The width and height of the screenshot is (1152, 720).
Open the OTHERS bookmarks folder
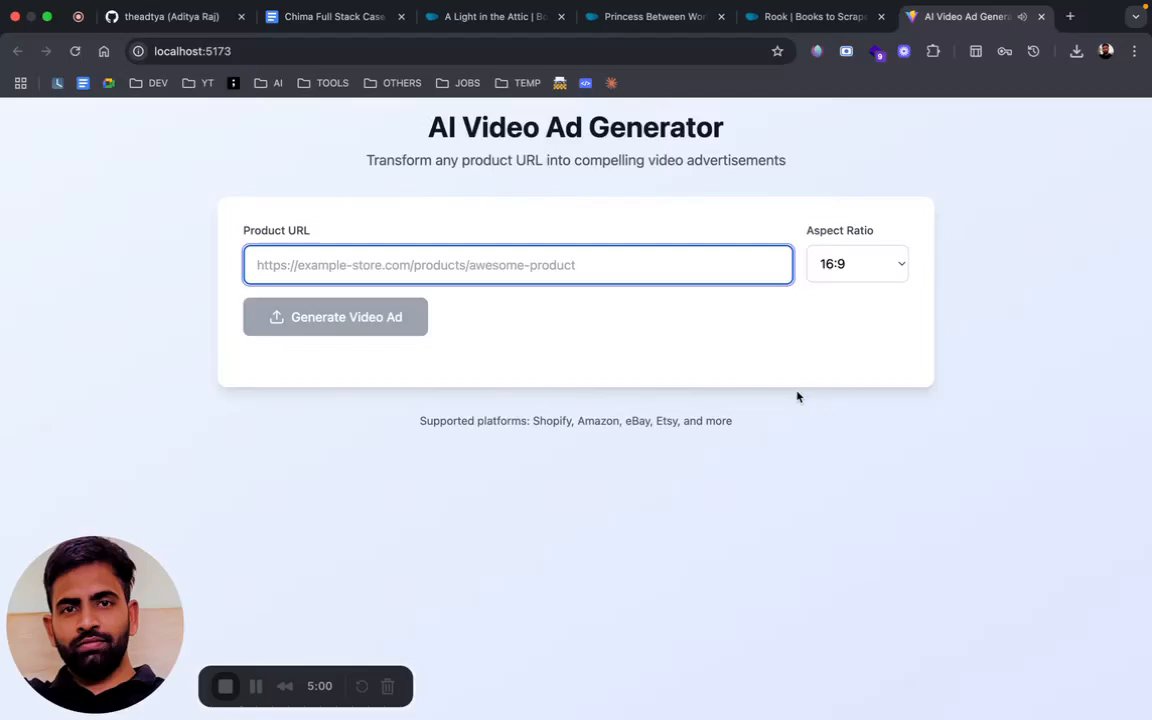pyautogui.click(x=392, y=83)
